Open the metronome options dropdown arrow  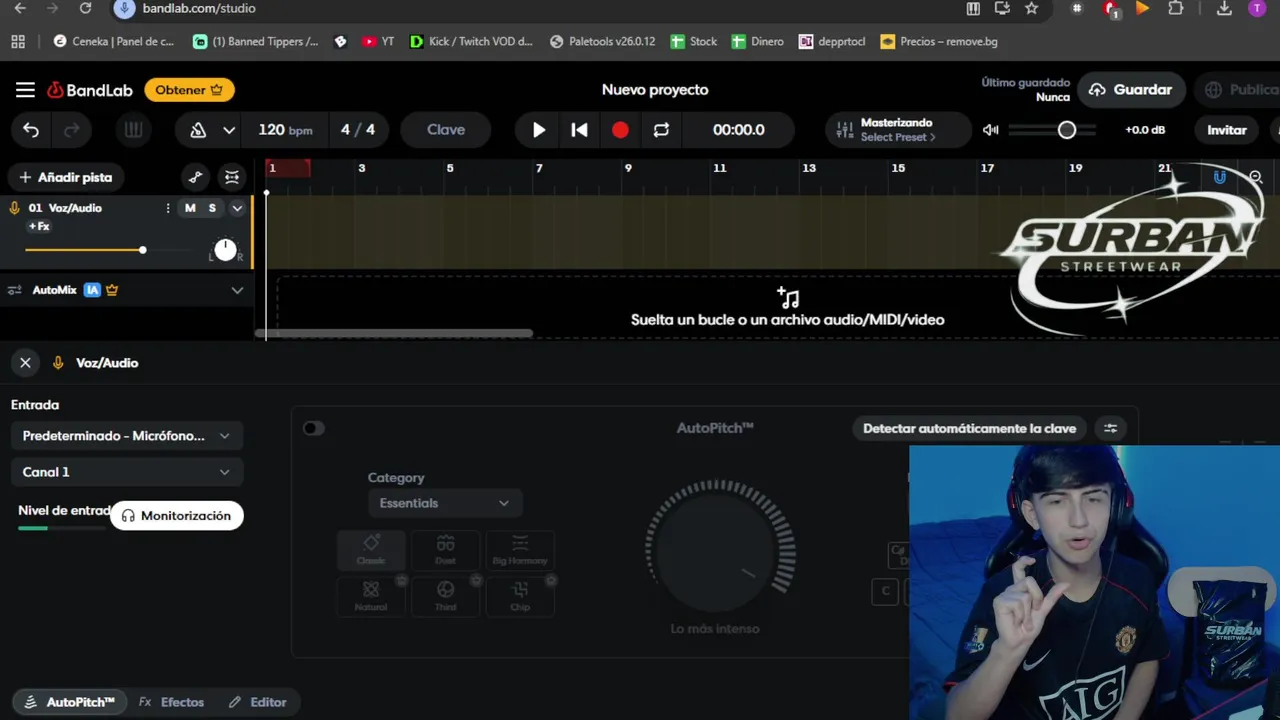tap(229, 130)
